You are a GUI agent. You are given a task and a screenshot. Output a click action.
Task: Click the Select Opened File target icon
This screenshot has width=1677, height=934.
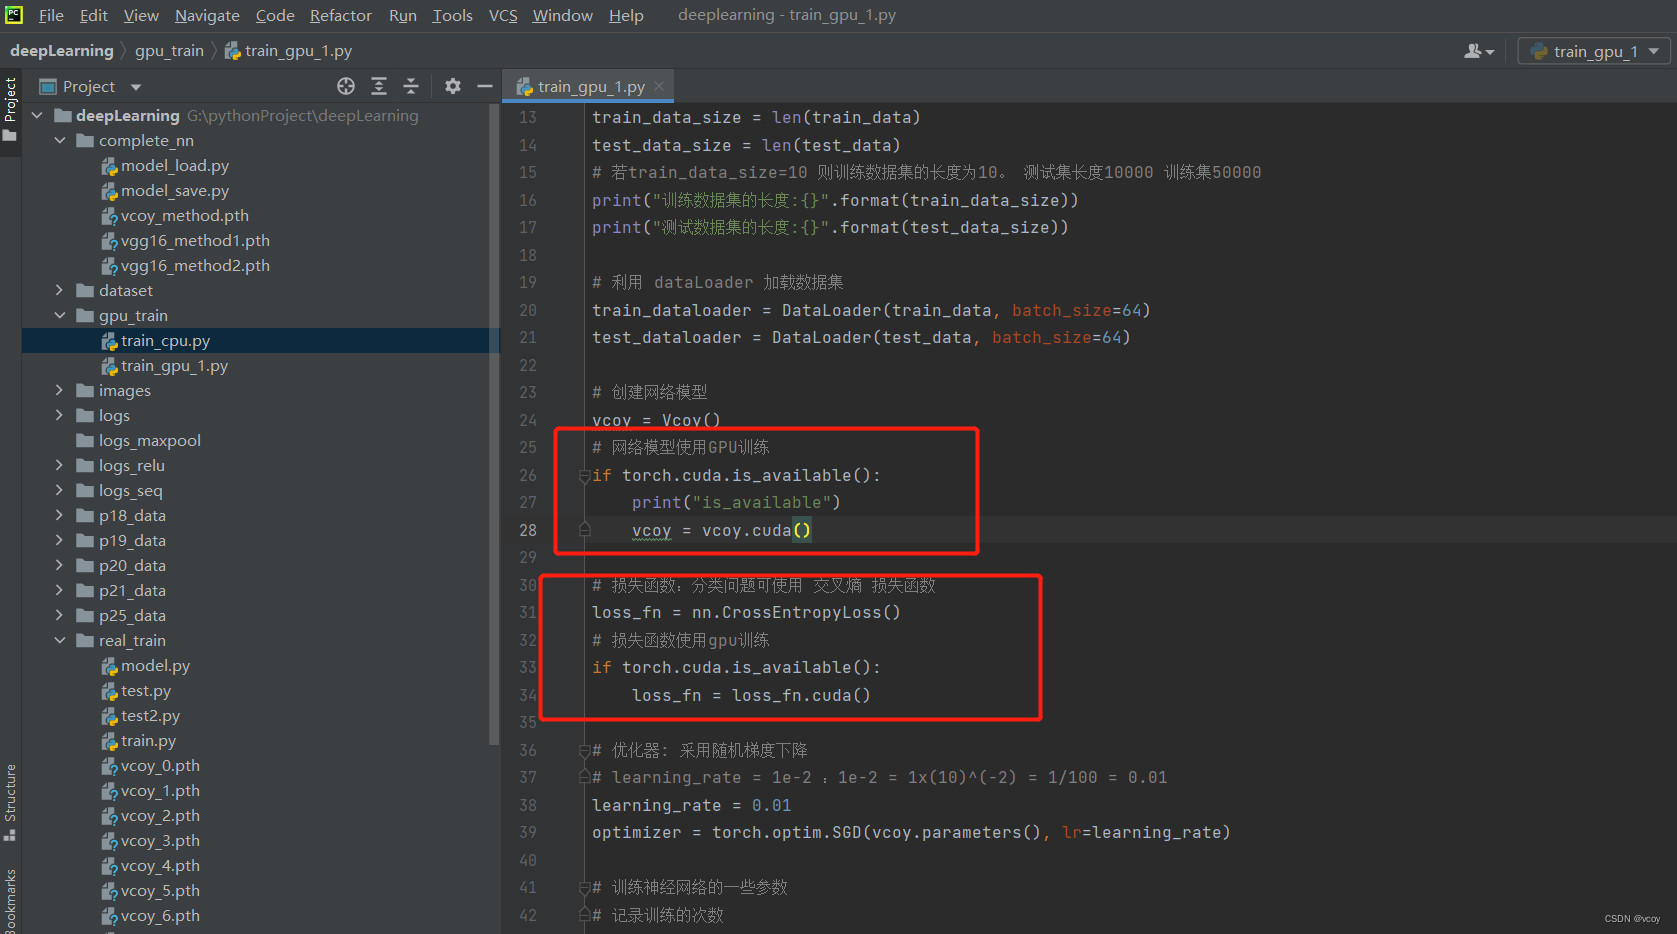346,86
